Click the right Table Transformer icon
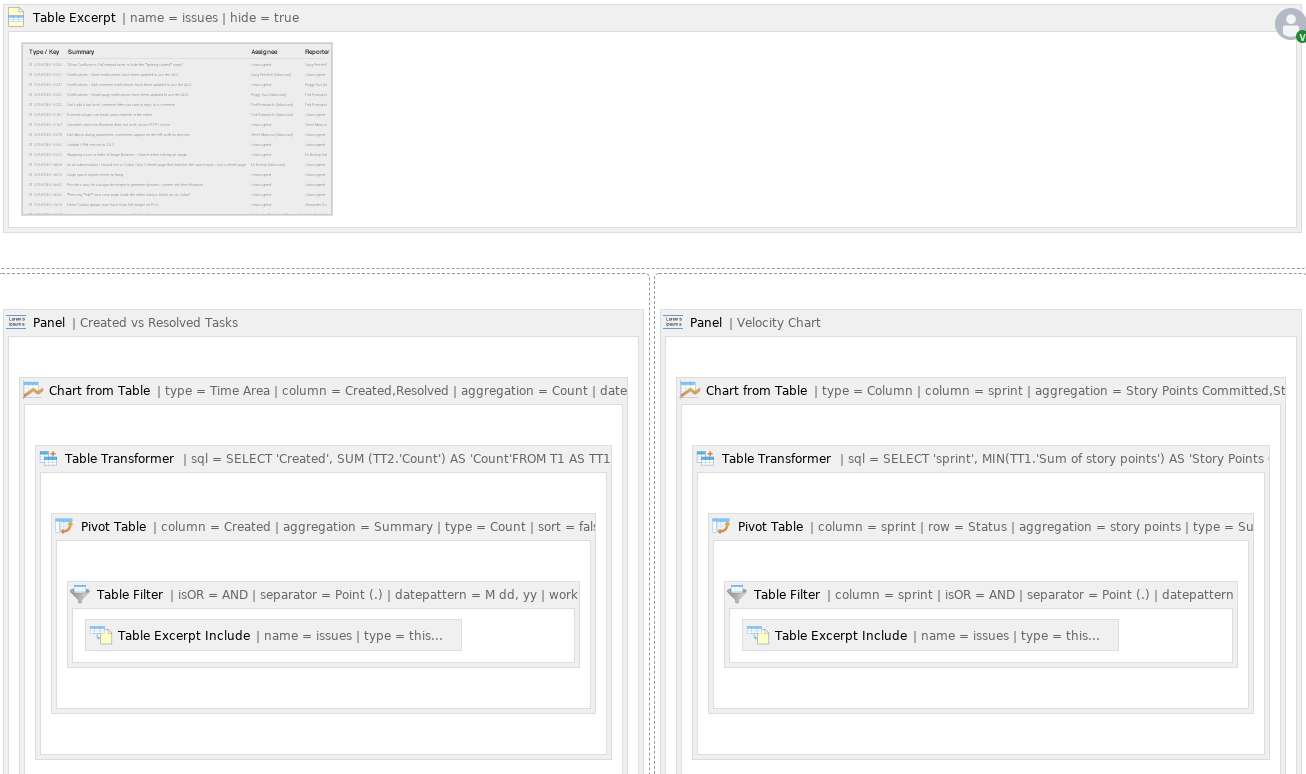1306x774 pixels. pyautogui.click(x=705, y=459)
